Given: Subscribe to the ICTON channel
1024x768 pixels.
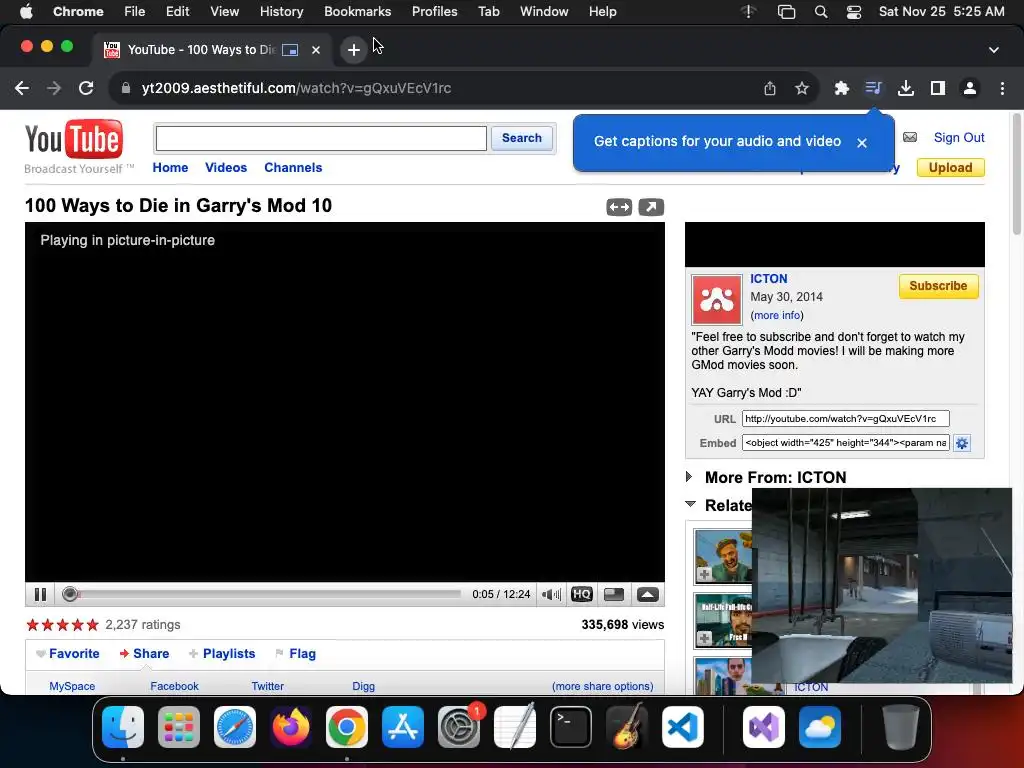Looking at the screenshot, I should 938,286.
